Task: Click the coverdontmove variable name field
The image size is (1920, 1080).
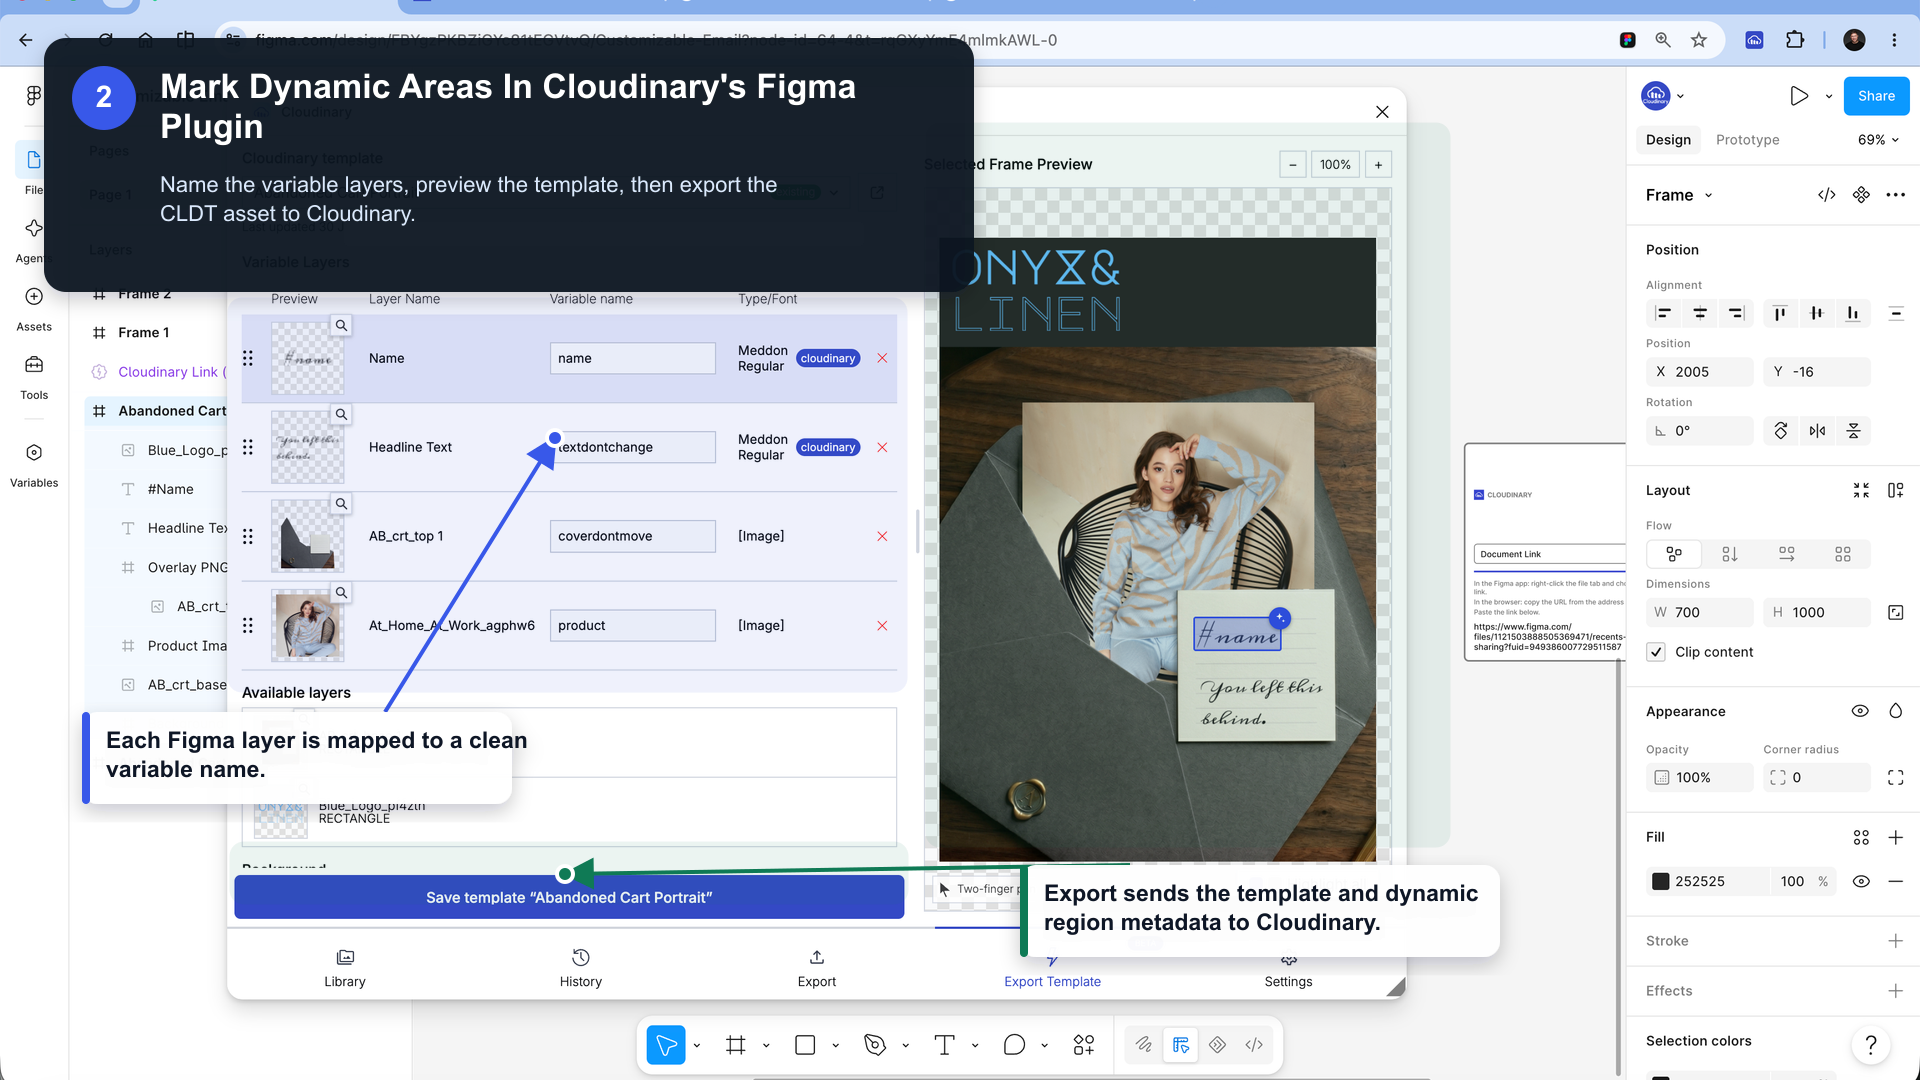Action: tap(633, 536)
